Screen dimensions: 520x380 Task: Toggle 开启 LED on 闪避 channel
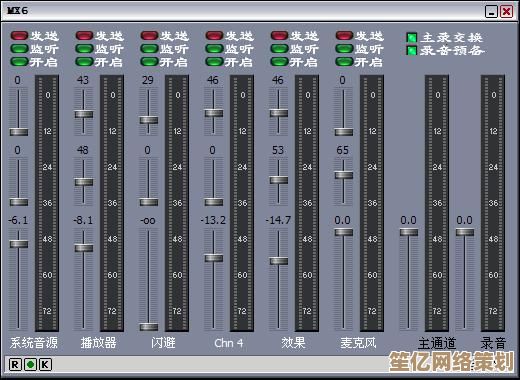point(149,62)
